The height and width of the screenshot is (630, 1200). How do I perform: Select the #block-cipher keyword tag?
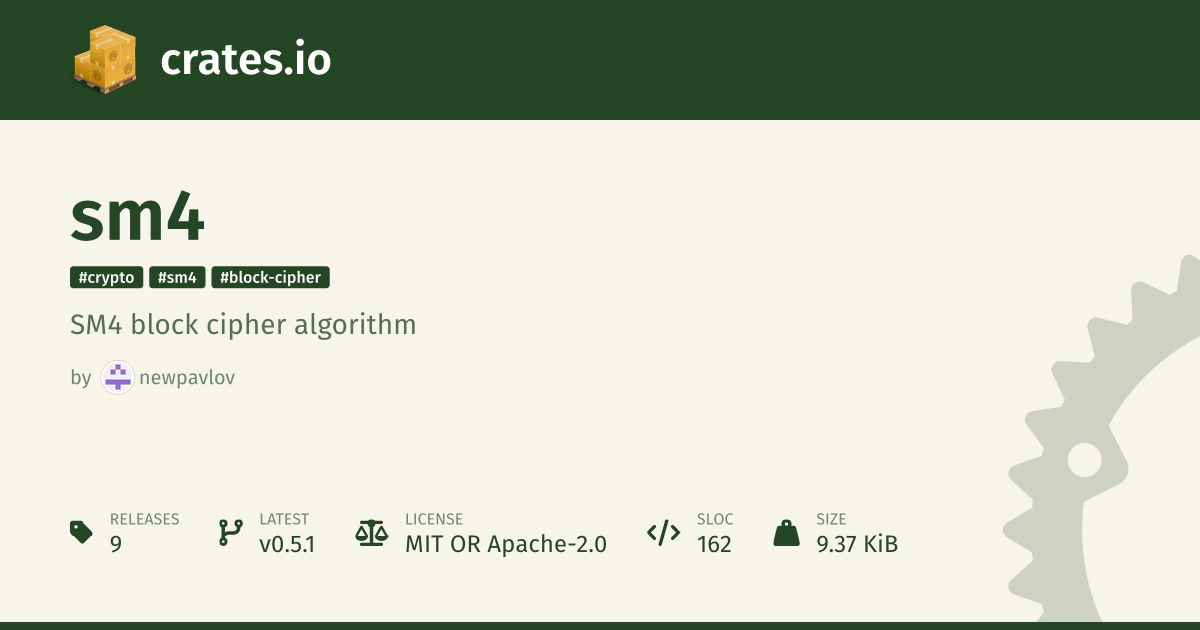pyautogui.click(x=270, y=278)
